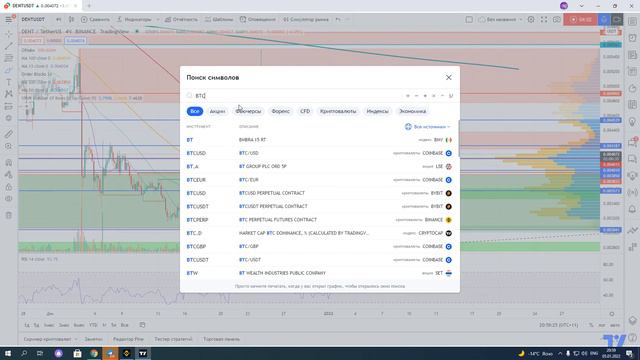Viewport: 640px width, 360px height.
Task: Choose BTCUSDT BTC/USDT Coinbase result
Action: [320, 260]
